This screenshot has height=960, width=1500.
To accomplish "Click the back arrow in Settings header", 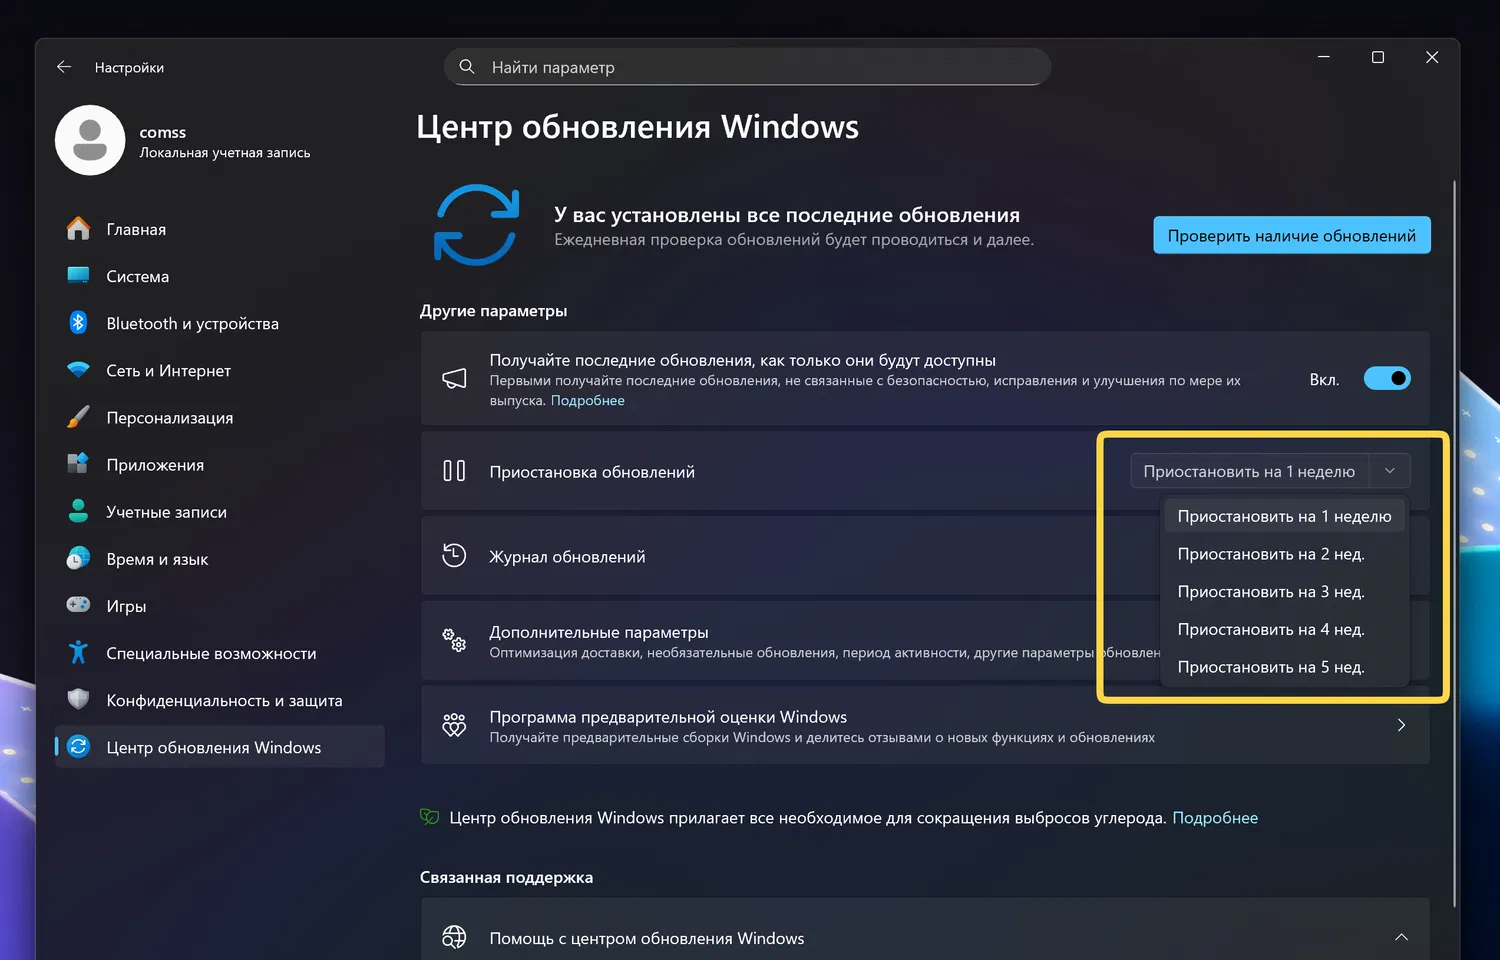I will pos(64,67).
